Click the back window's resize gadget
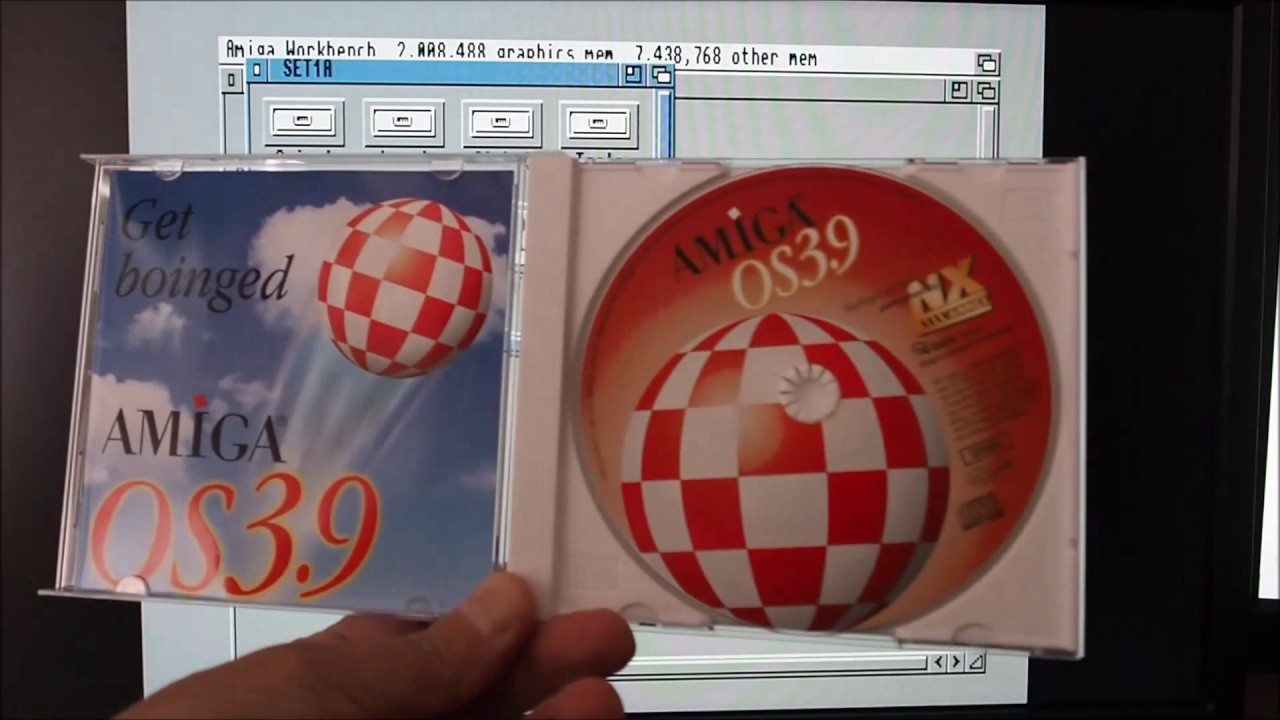Viewport: 1280px width, 720px height. pyautogui.click(x=976, y=662)
